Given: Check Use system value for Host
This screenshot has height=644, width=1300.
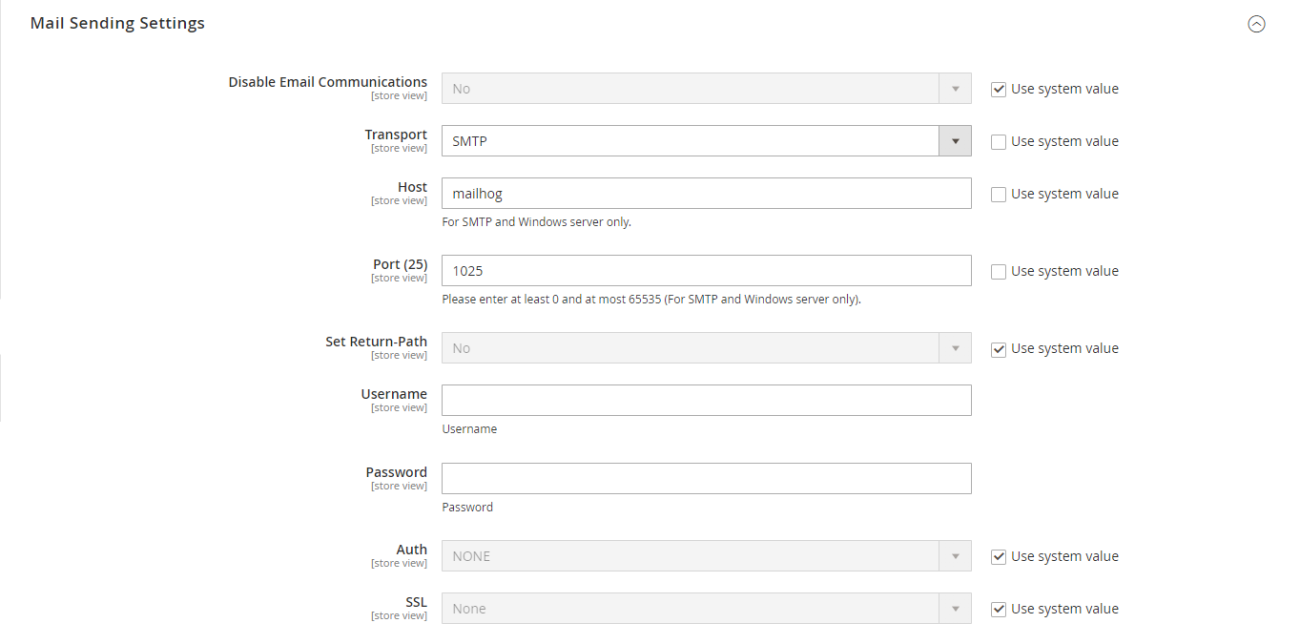Looking at the screenshot, I should [998, 193].
